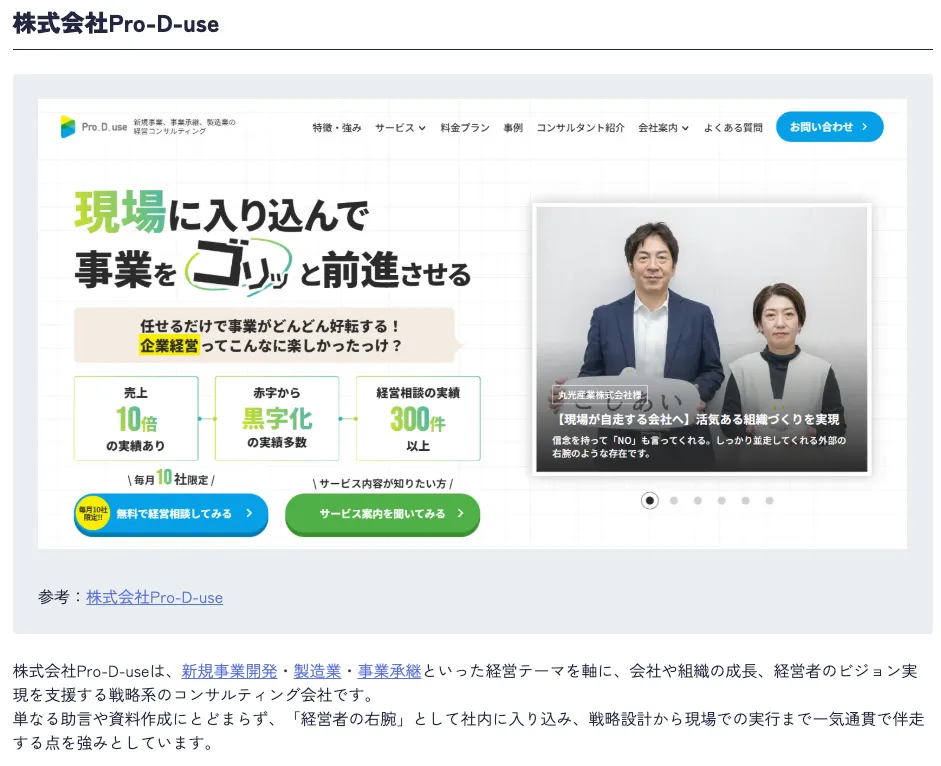Click the yellow 毎月10社限定 badge icon
Screen dimensions: 941x766
(91, 512)
